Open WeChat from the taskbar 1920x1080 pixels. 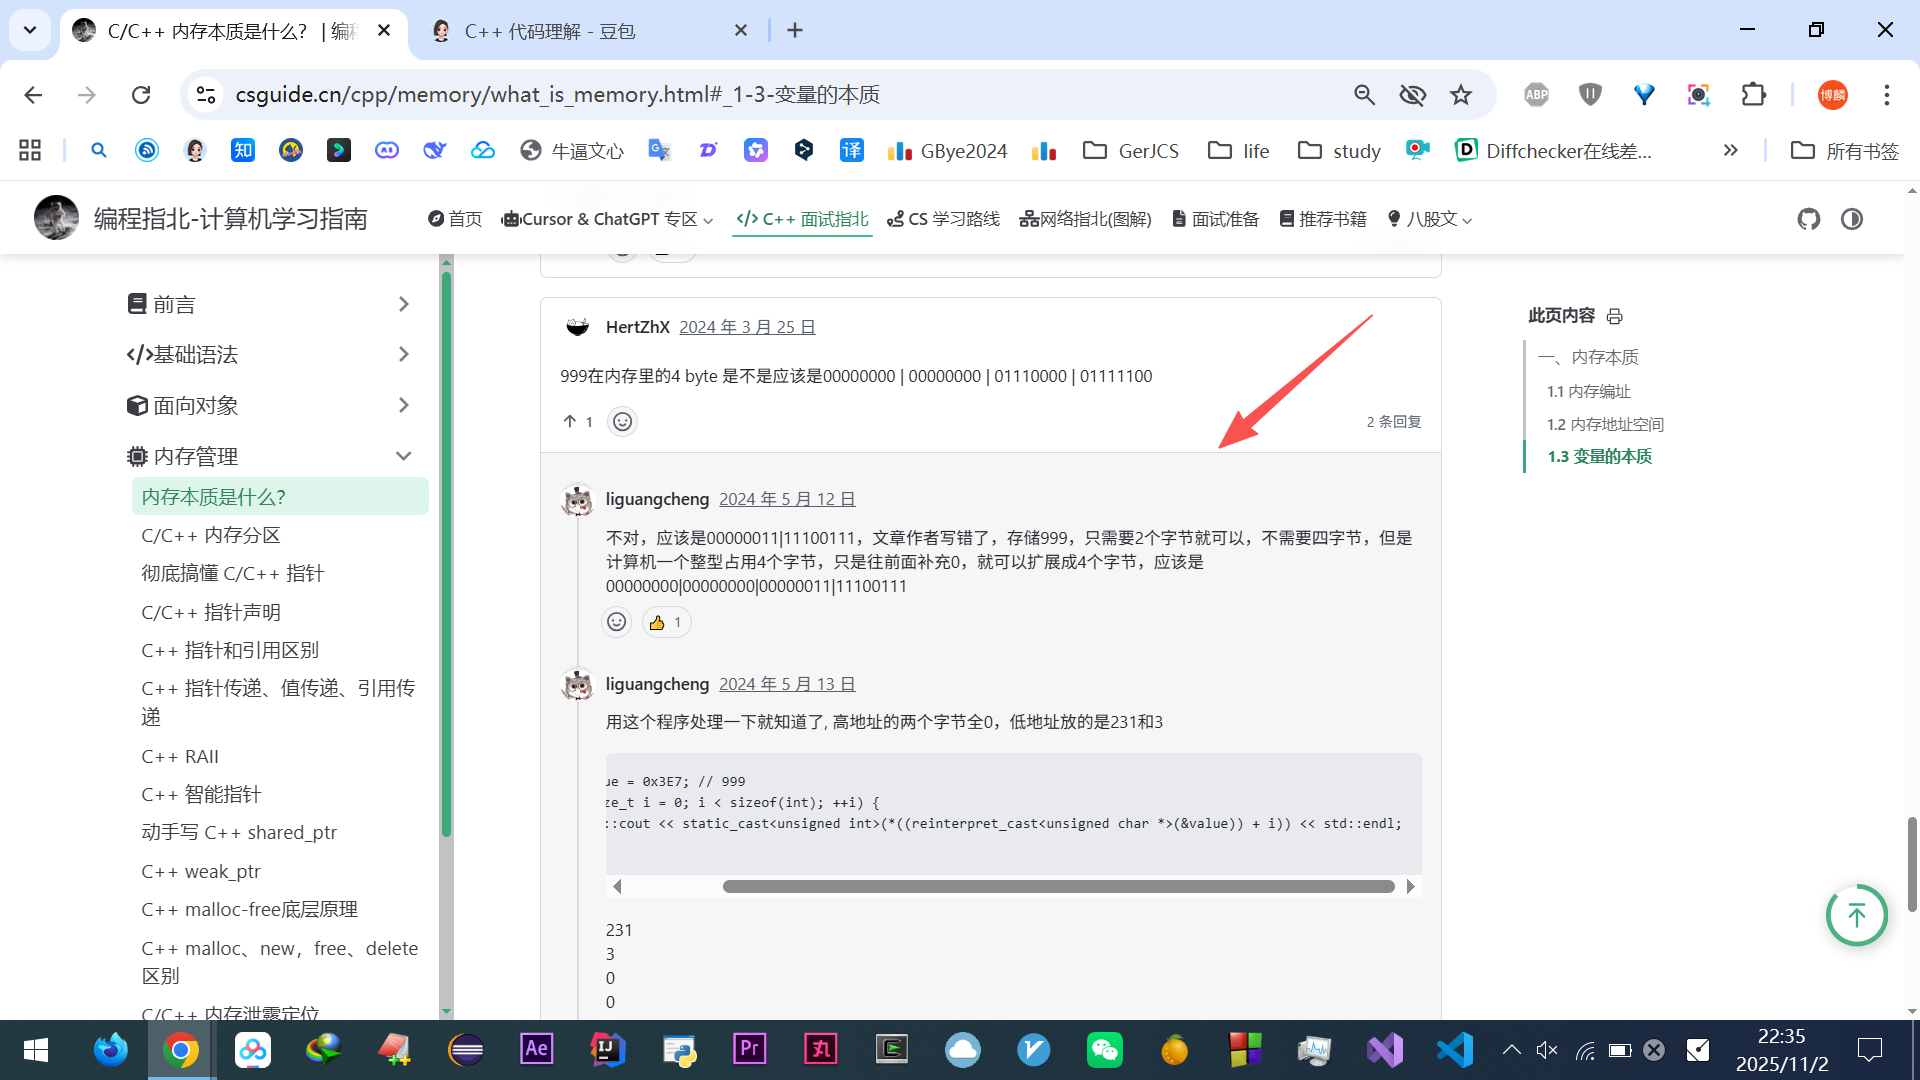coord(1104,1050)
